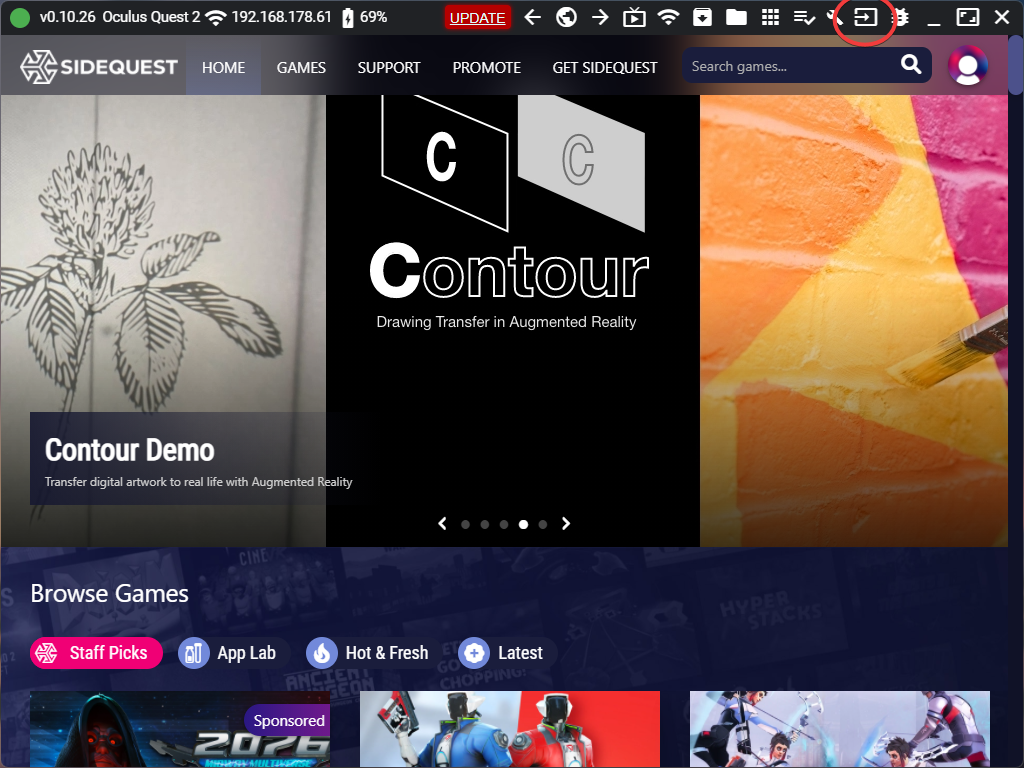Viewport: 1024px width, 768px height.
Task: Click the red UPDATE button
Action: click(x=477, y=18)
